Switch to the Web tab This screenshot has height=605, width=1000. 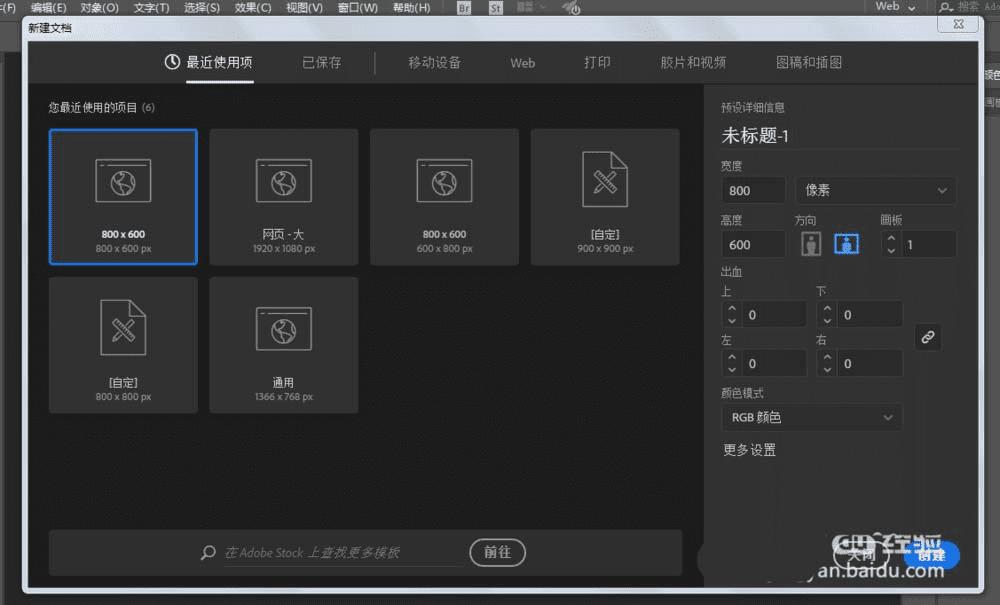(x=522, y=63)
